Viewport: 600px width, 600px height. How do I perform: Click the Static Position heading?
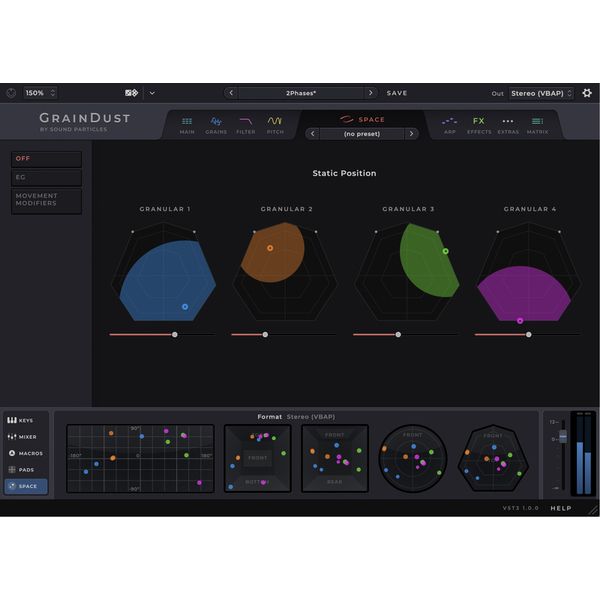click(x=344, y=173)
